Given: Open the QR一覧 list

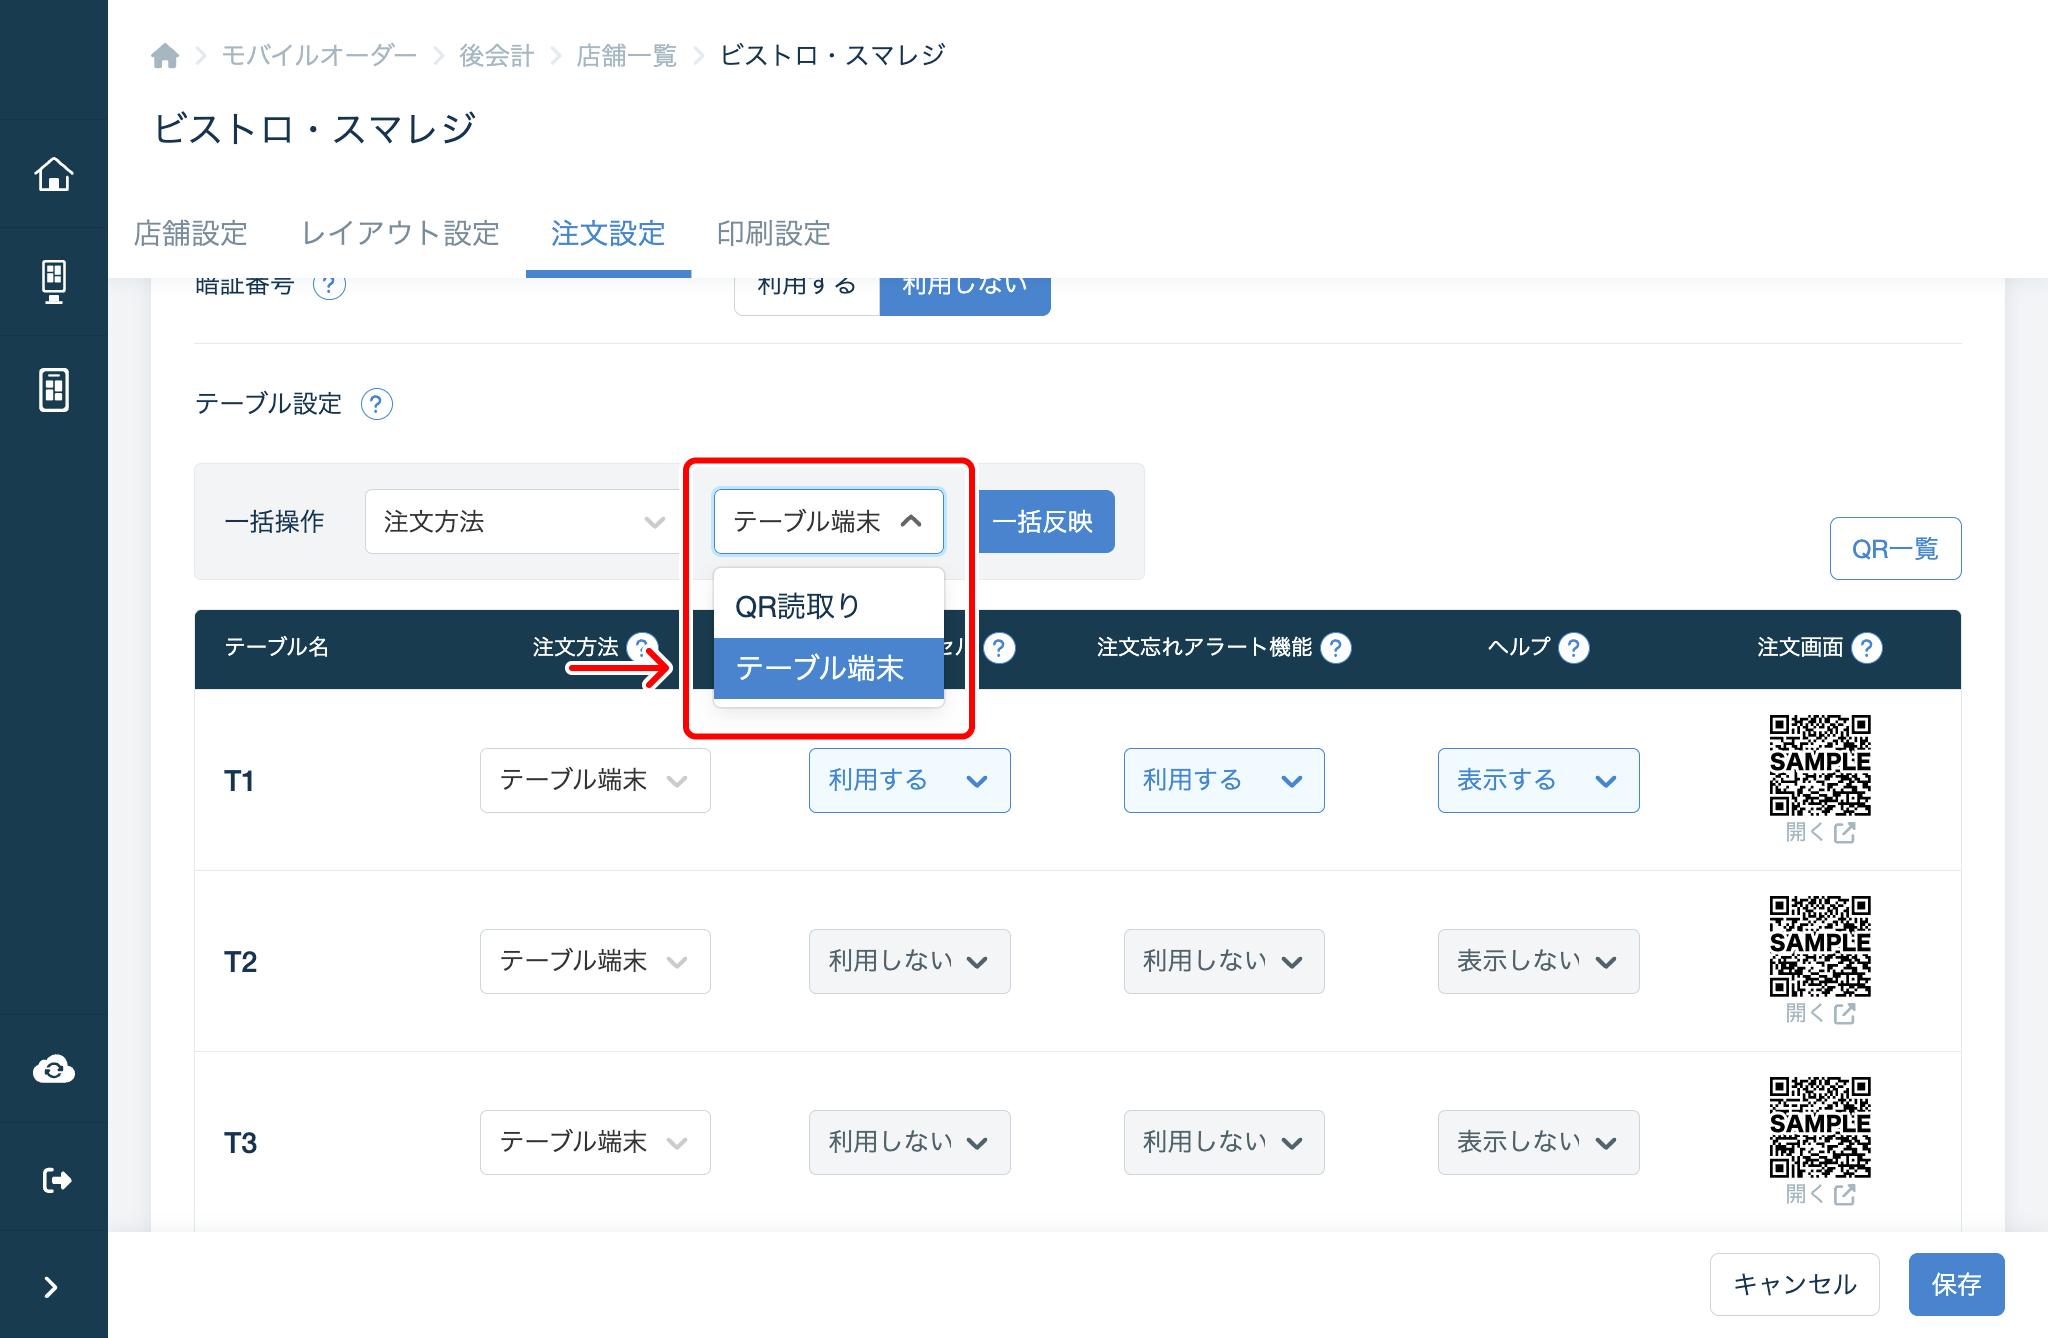Looking at the screenshot, I should [x=1896, y=548].
